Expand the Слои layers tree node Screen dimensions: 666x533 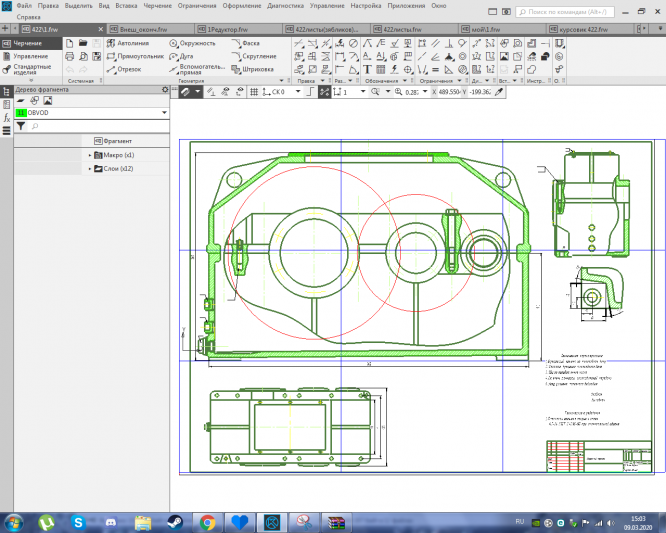coord(90,169)
